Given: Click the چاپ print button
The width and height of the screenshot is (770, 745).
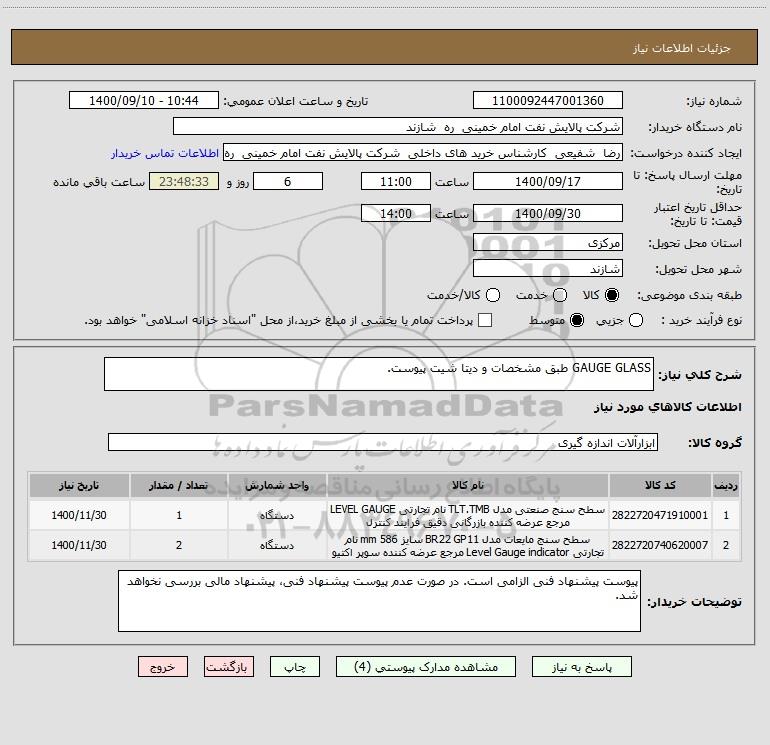Looking at the screenshot, I should 295,667.
